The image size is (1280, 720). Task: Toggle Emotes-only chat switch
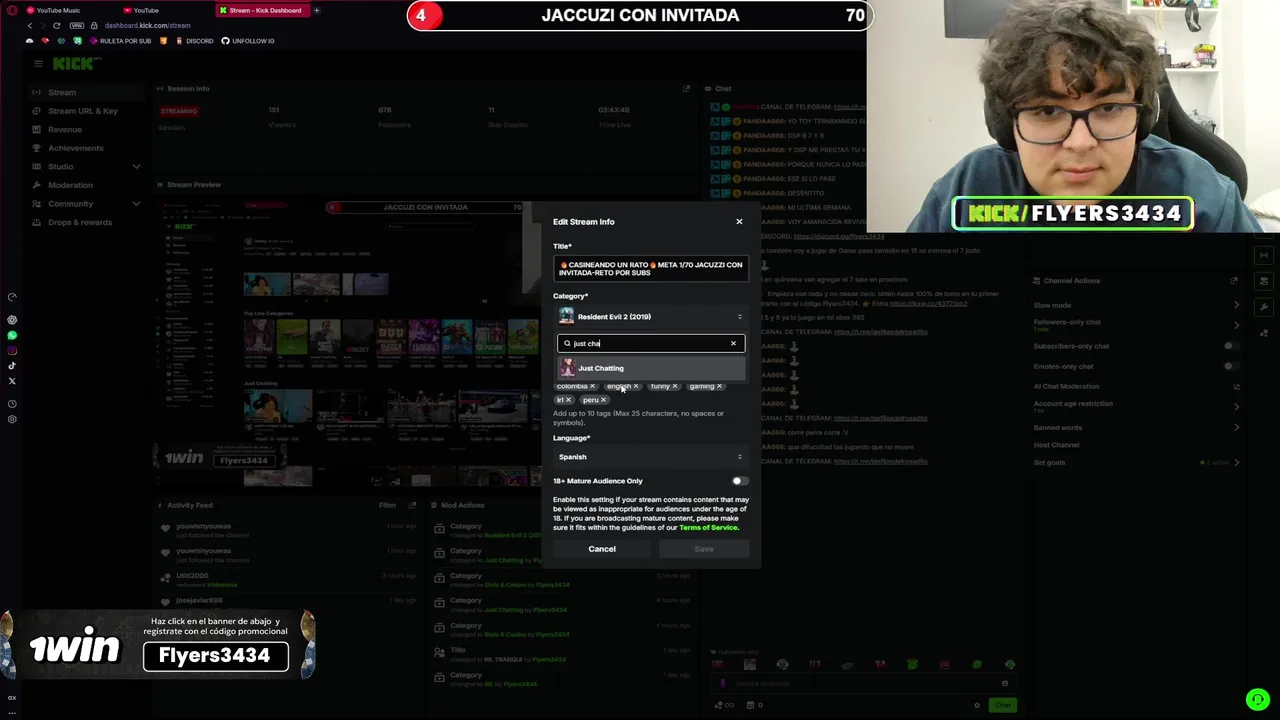(1229, 366)
